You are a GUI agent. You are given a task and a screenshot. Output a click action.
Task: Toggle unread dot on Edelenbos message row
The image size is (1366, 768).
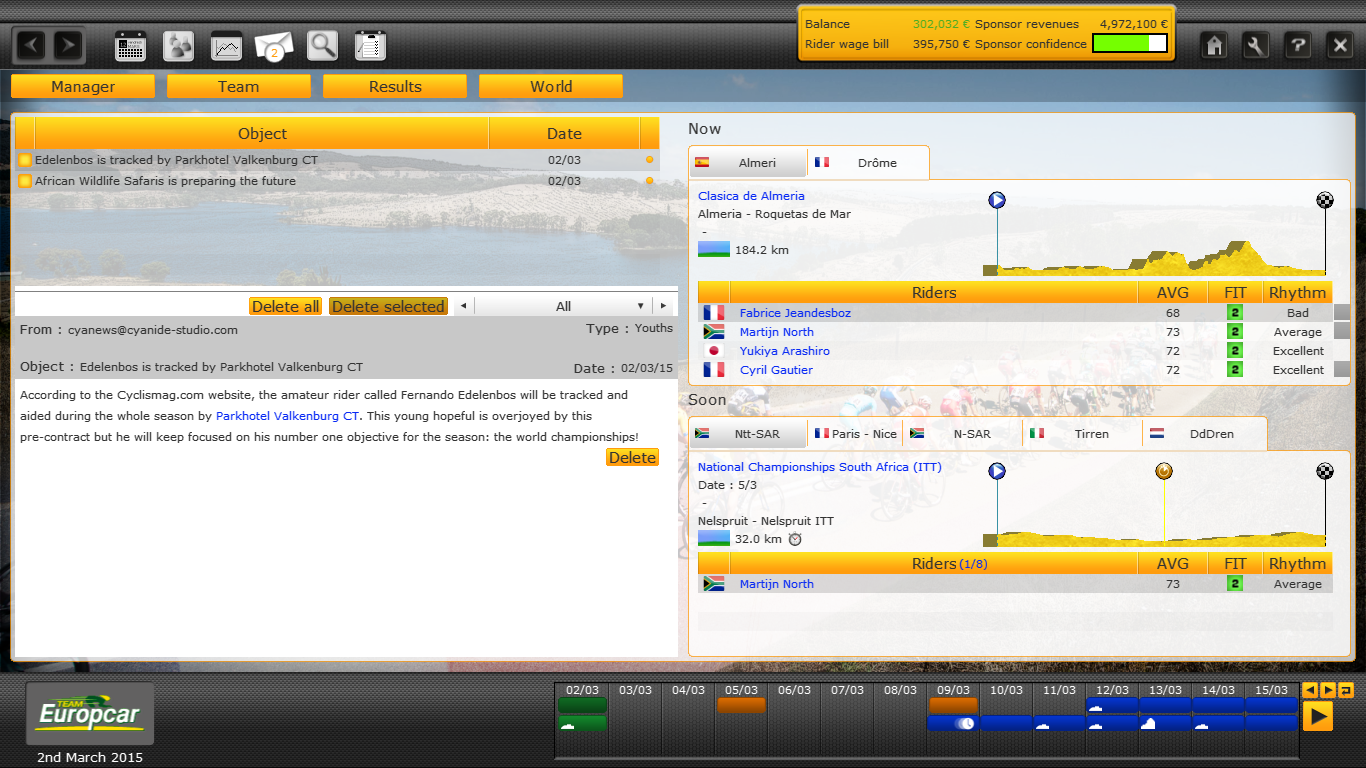tap(649, 160)
